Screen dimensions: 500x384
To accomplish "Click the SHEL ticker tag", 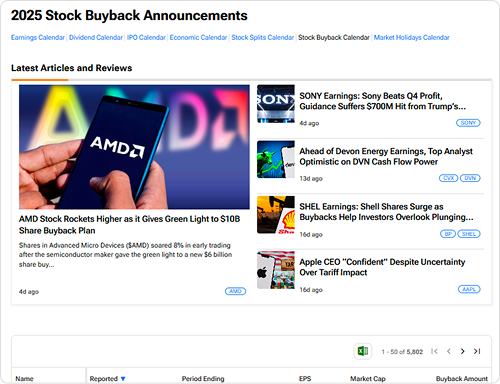I will tap(469, 234).
